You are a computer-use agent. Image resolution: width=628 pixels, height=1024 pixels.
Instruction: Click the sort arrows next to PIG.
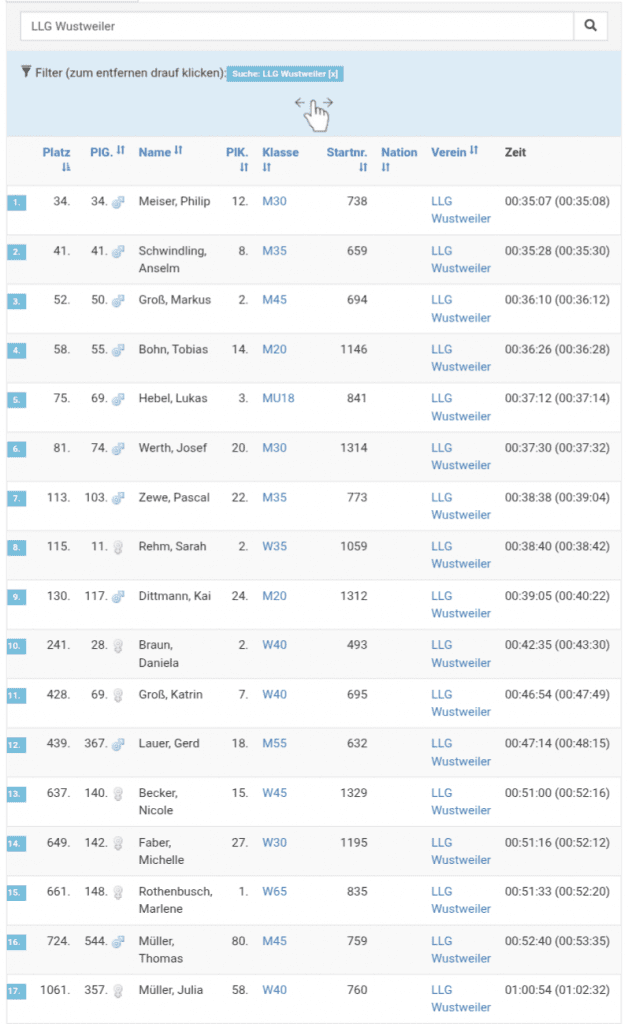click(x=121, y=151)
